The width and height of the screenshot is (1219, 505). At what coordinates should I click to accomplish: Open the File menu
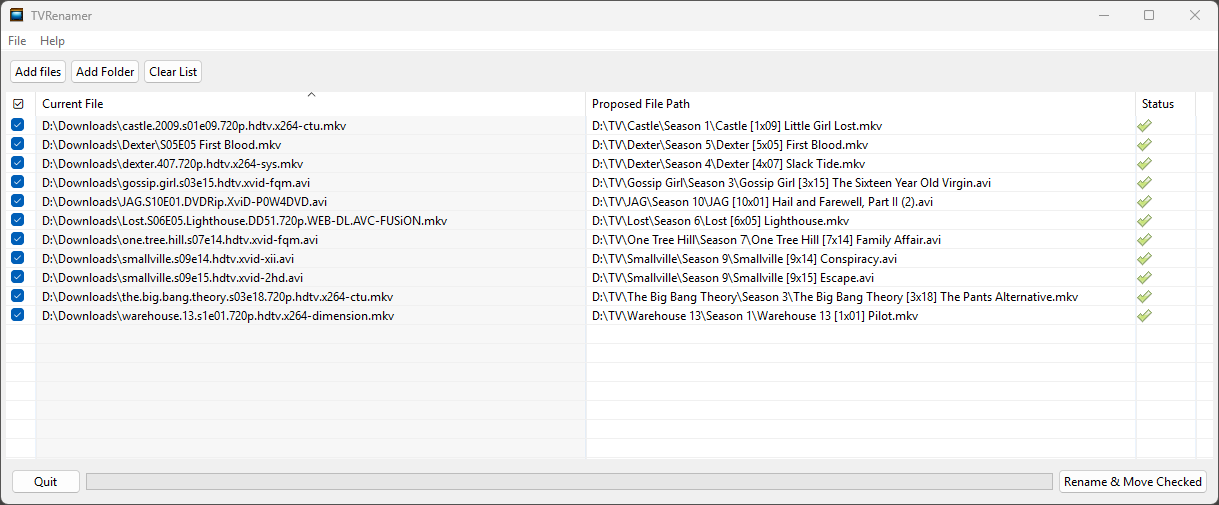[x=17, y=41]
